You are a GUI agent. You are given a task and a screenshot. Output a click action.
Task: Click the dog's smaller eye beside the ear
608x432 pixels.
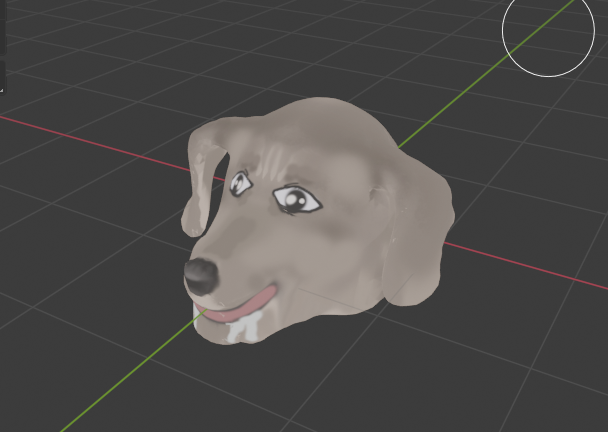pyautogui.click(x=240, y=183)
